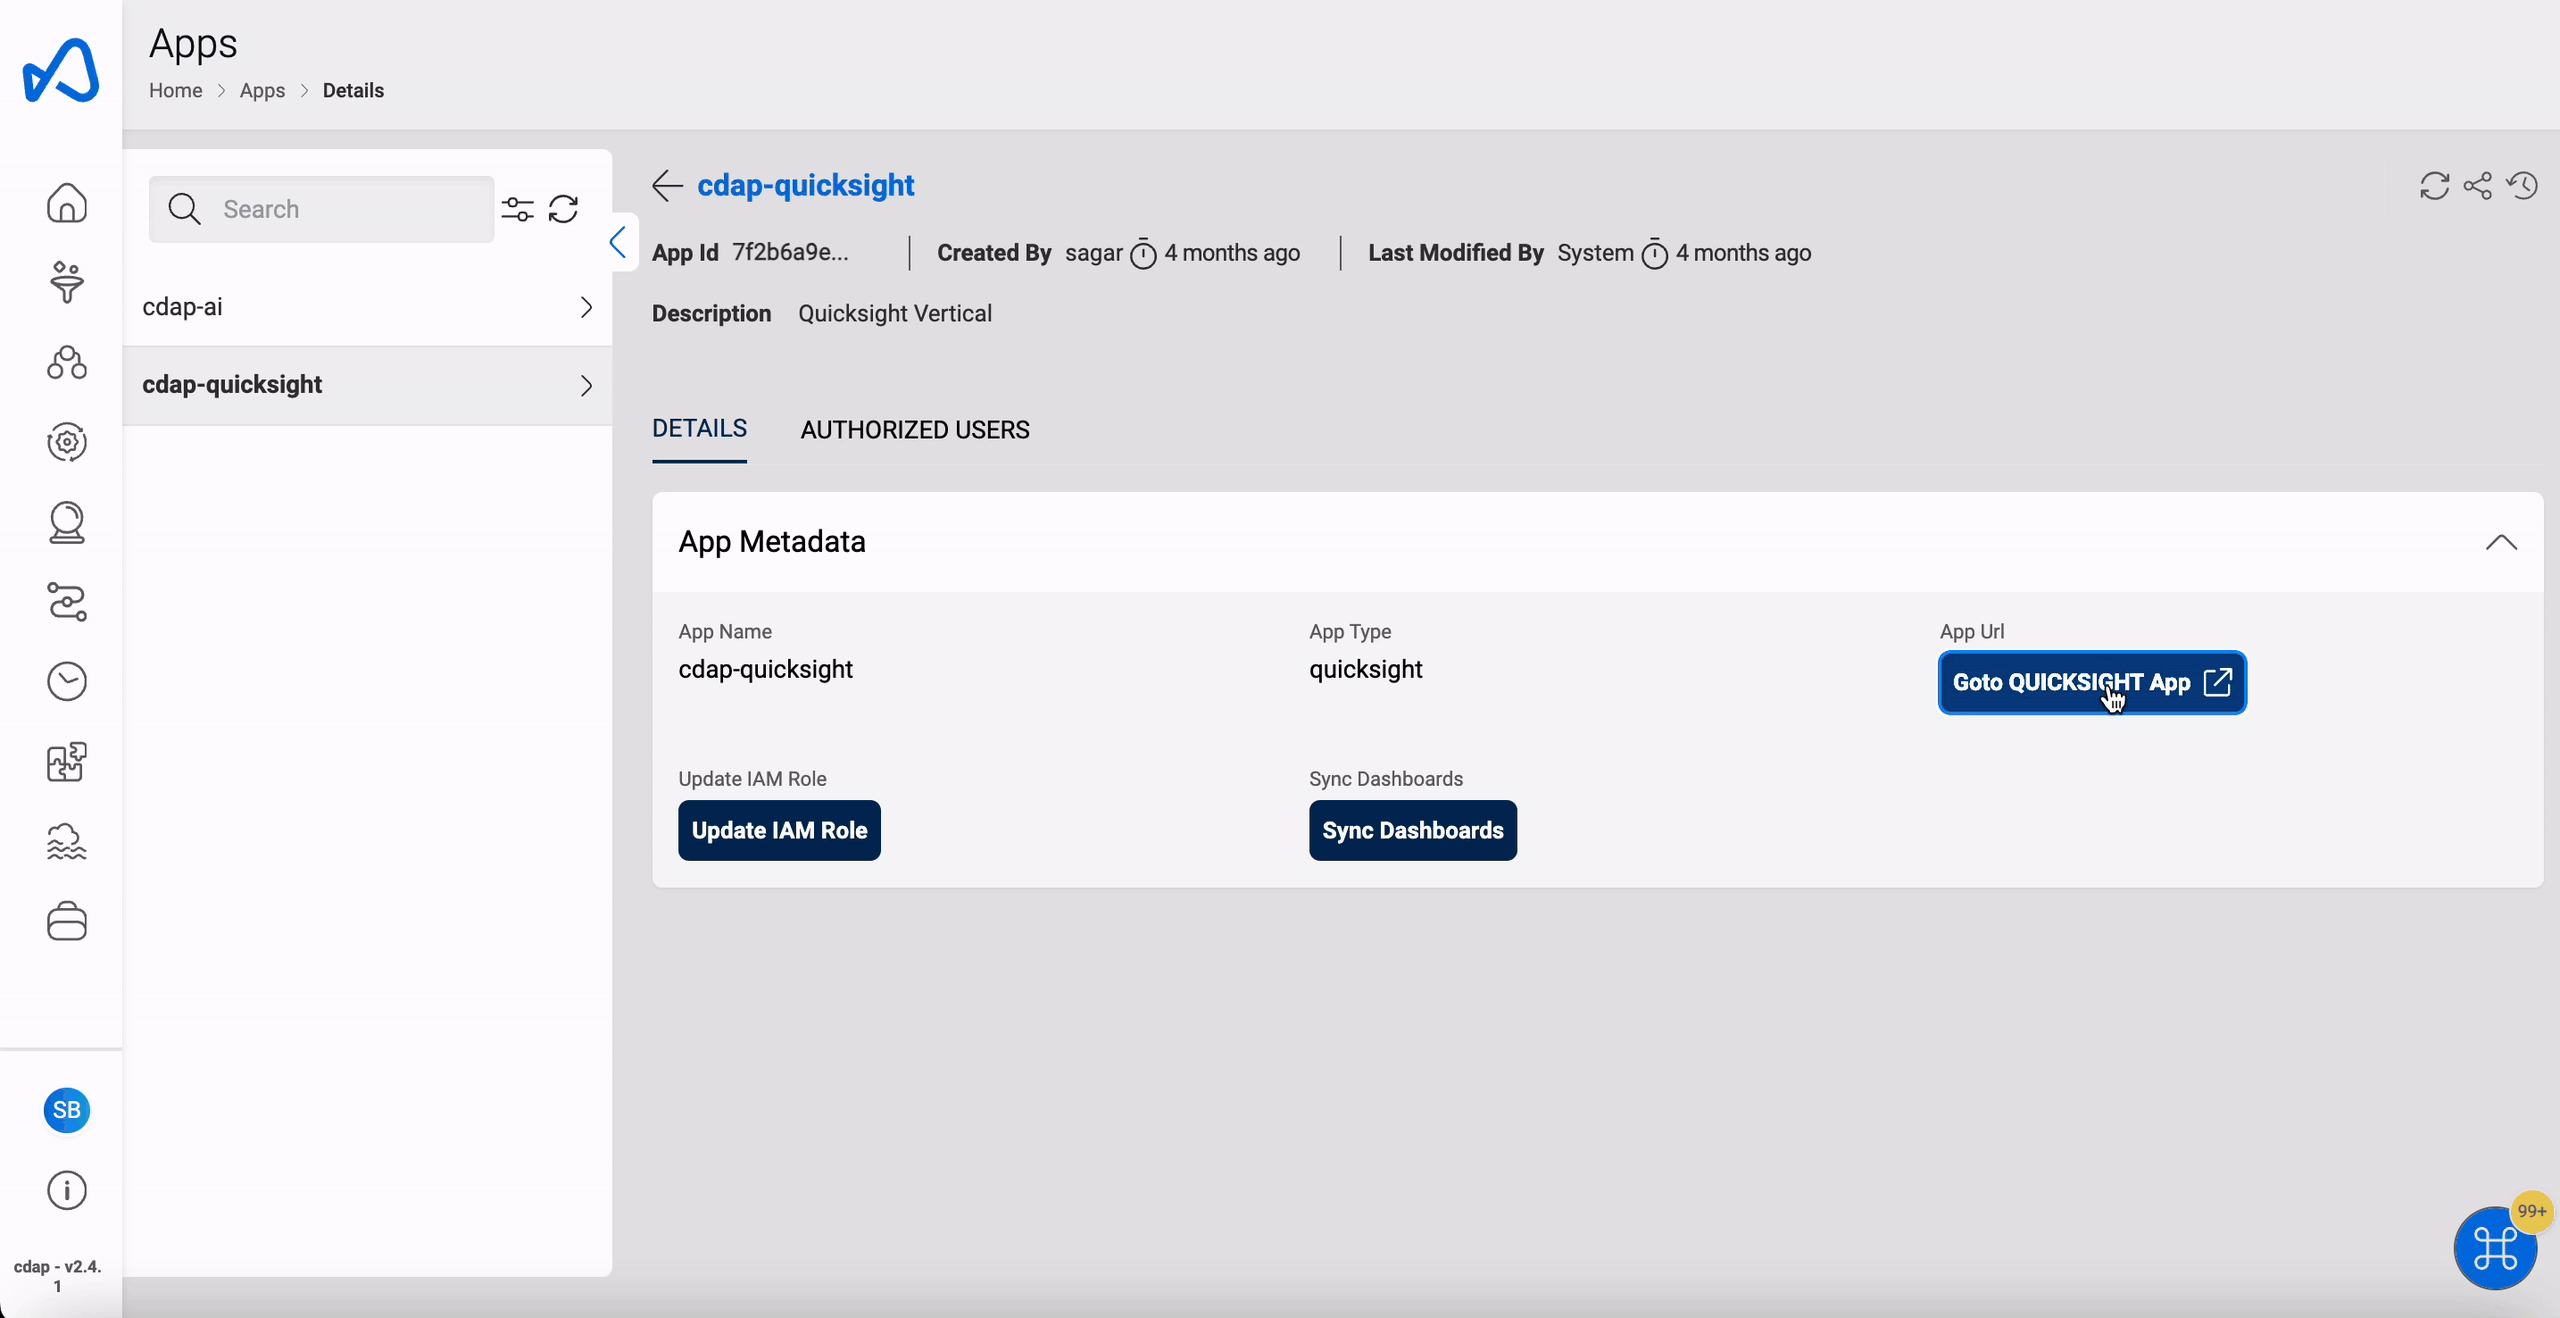Click the Update IAM Role button

(779, 830)
